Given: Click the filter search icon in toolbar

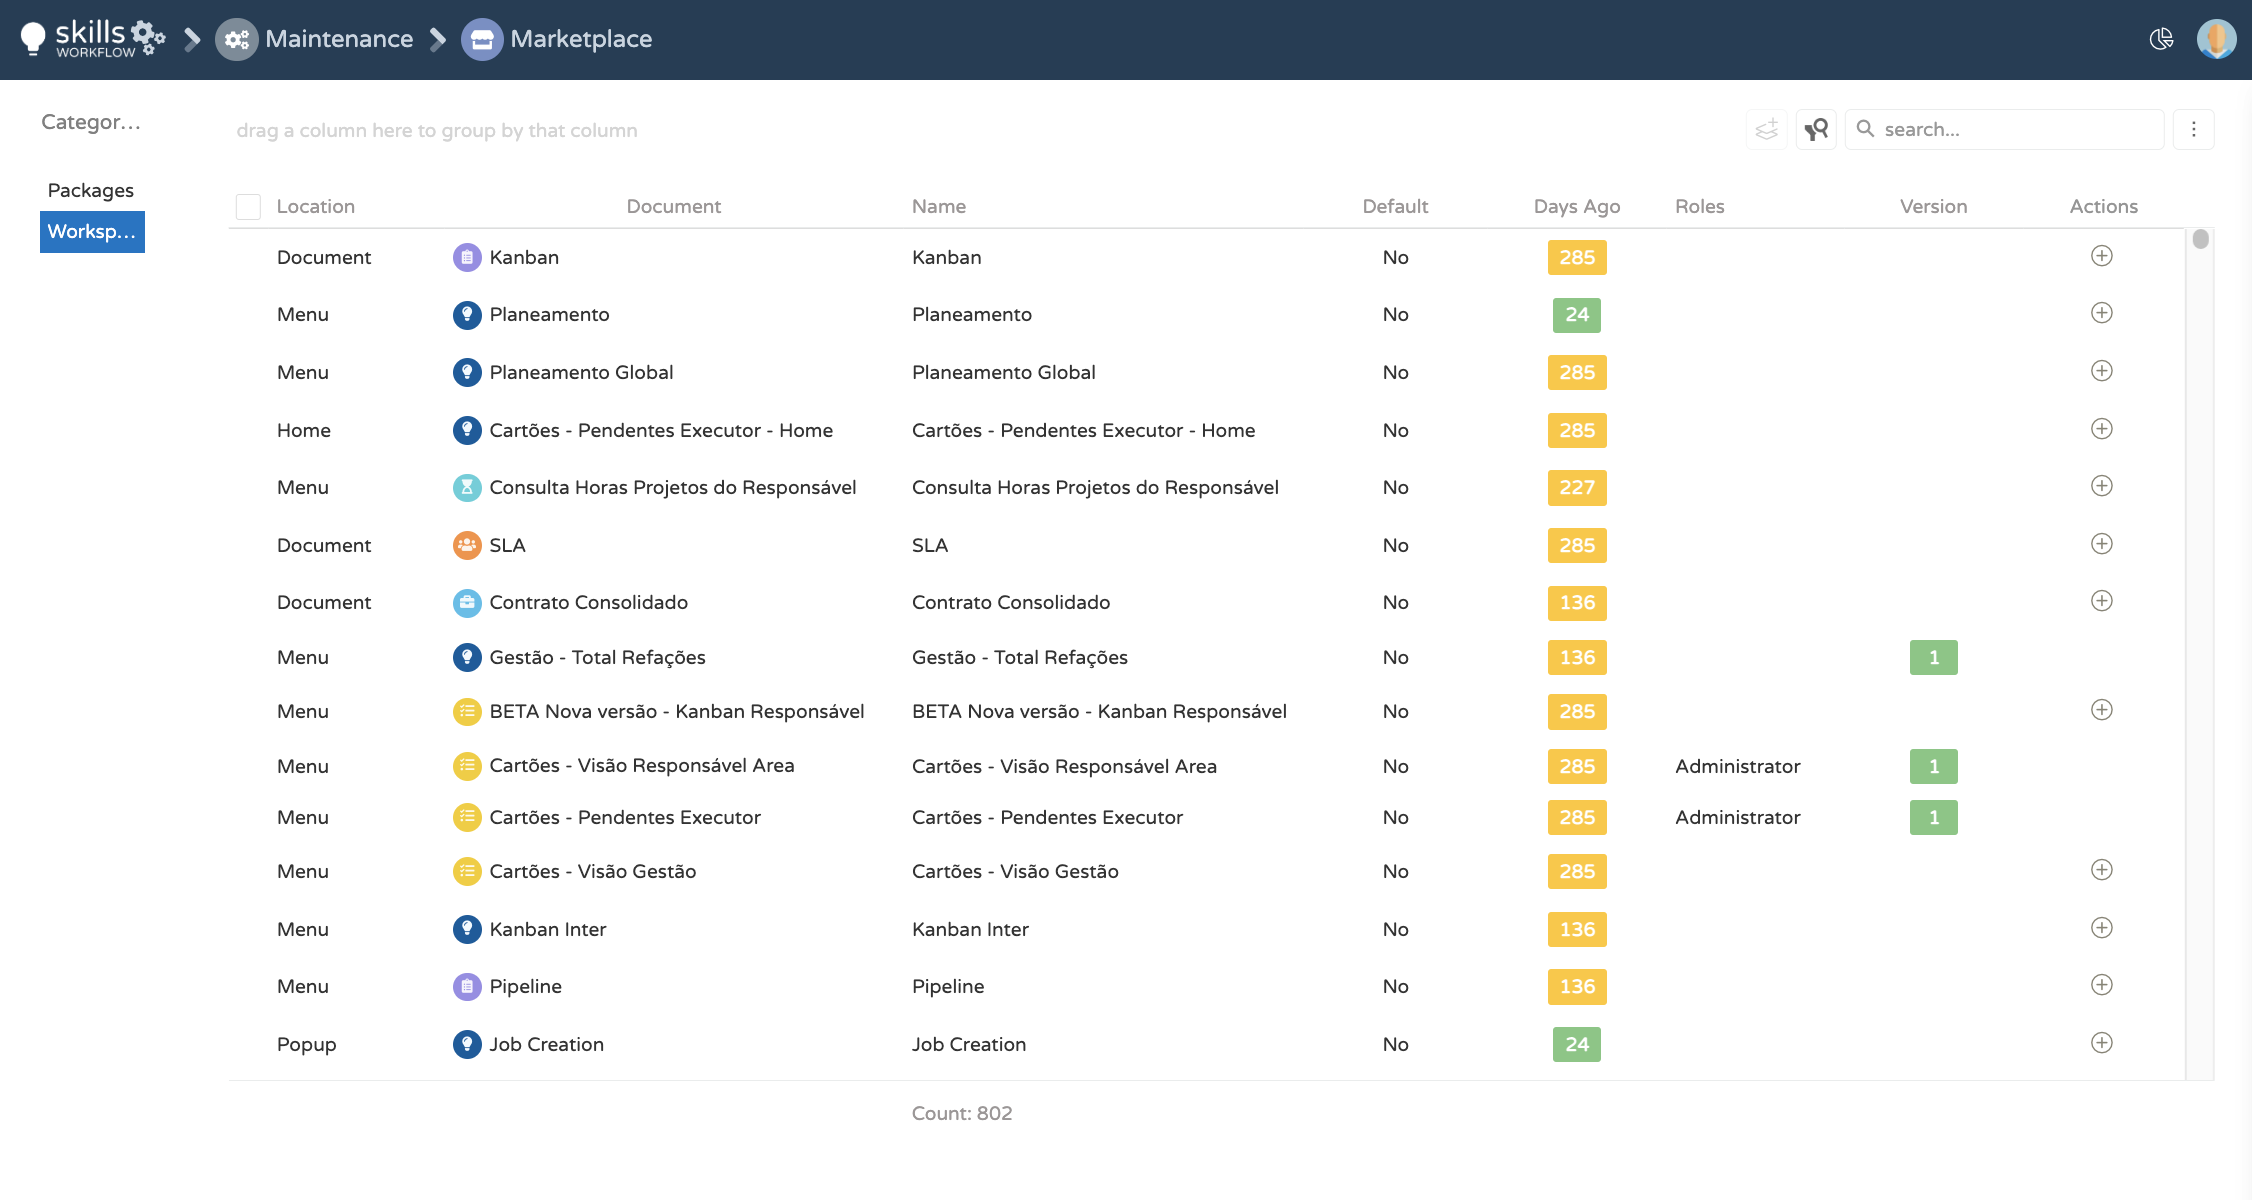Looking at the screenshot, I should [x=1816, y=129].
